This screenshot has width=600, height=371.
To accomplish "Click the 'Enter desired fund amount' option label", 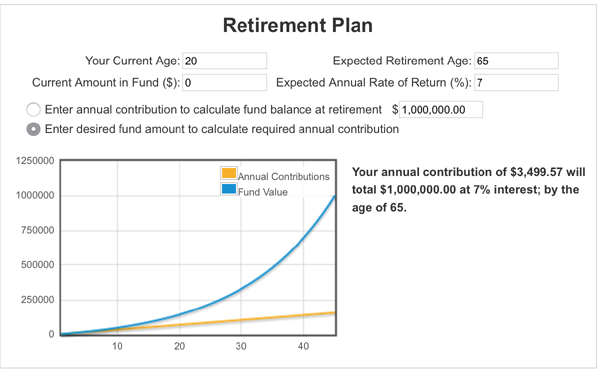I will (x=222, y=129).
